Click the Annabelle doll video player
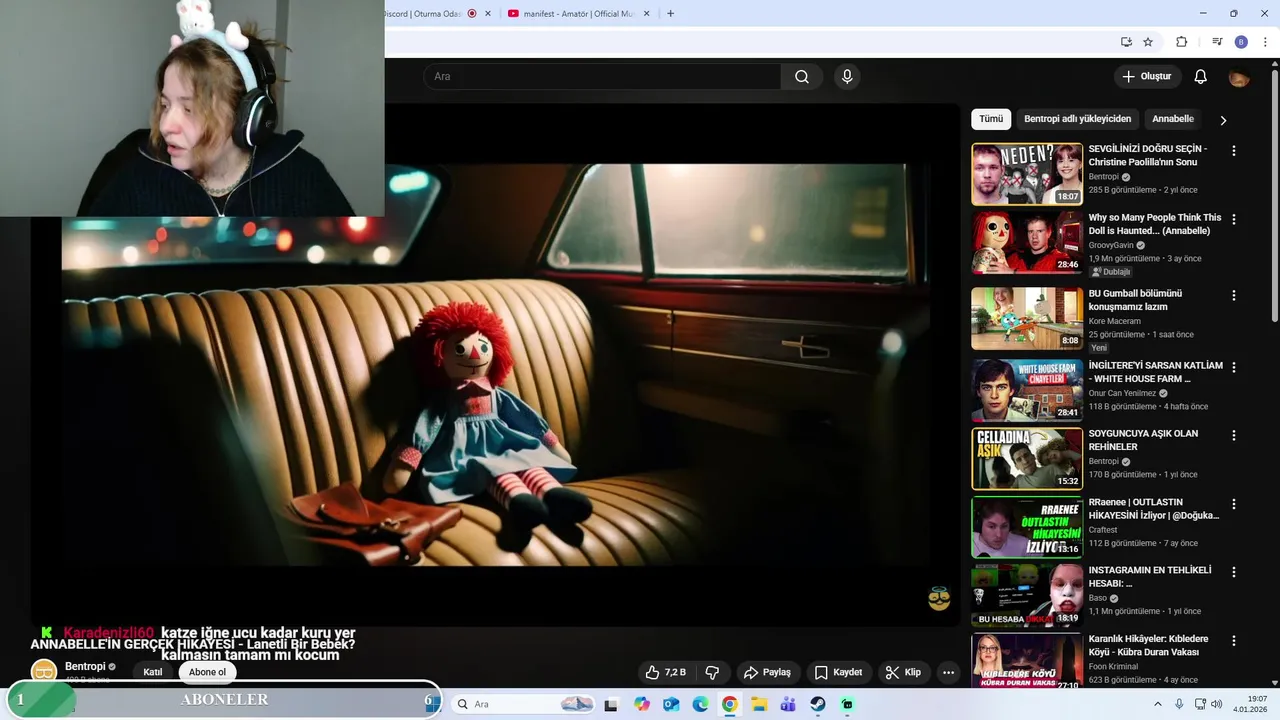 (495, 365)
